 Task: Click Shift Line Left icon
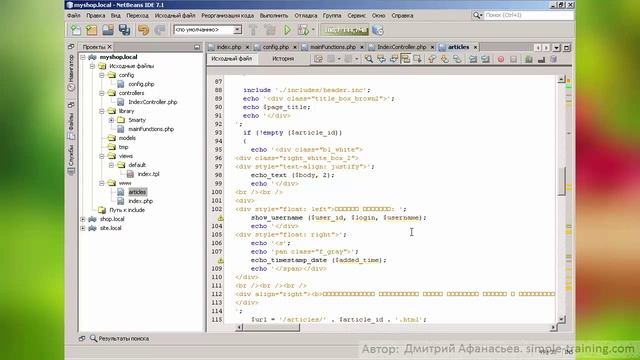[473, 59]
